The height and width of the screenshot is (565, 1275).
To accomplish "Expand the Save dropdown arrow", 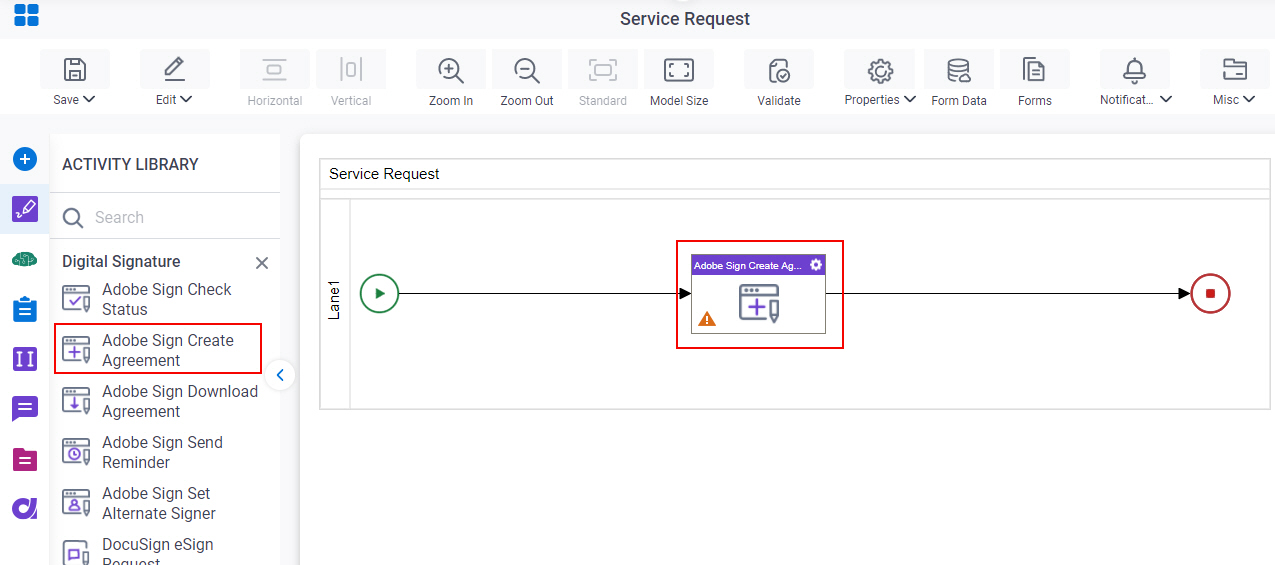I will click(x=89, y=99).
